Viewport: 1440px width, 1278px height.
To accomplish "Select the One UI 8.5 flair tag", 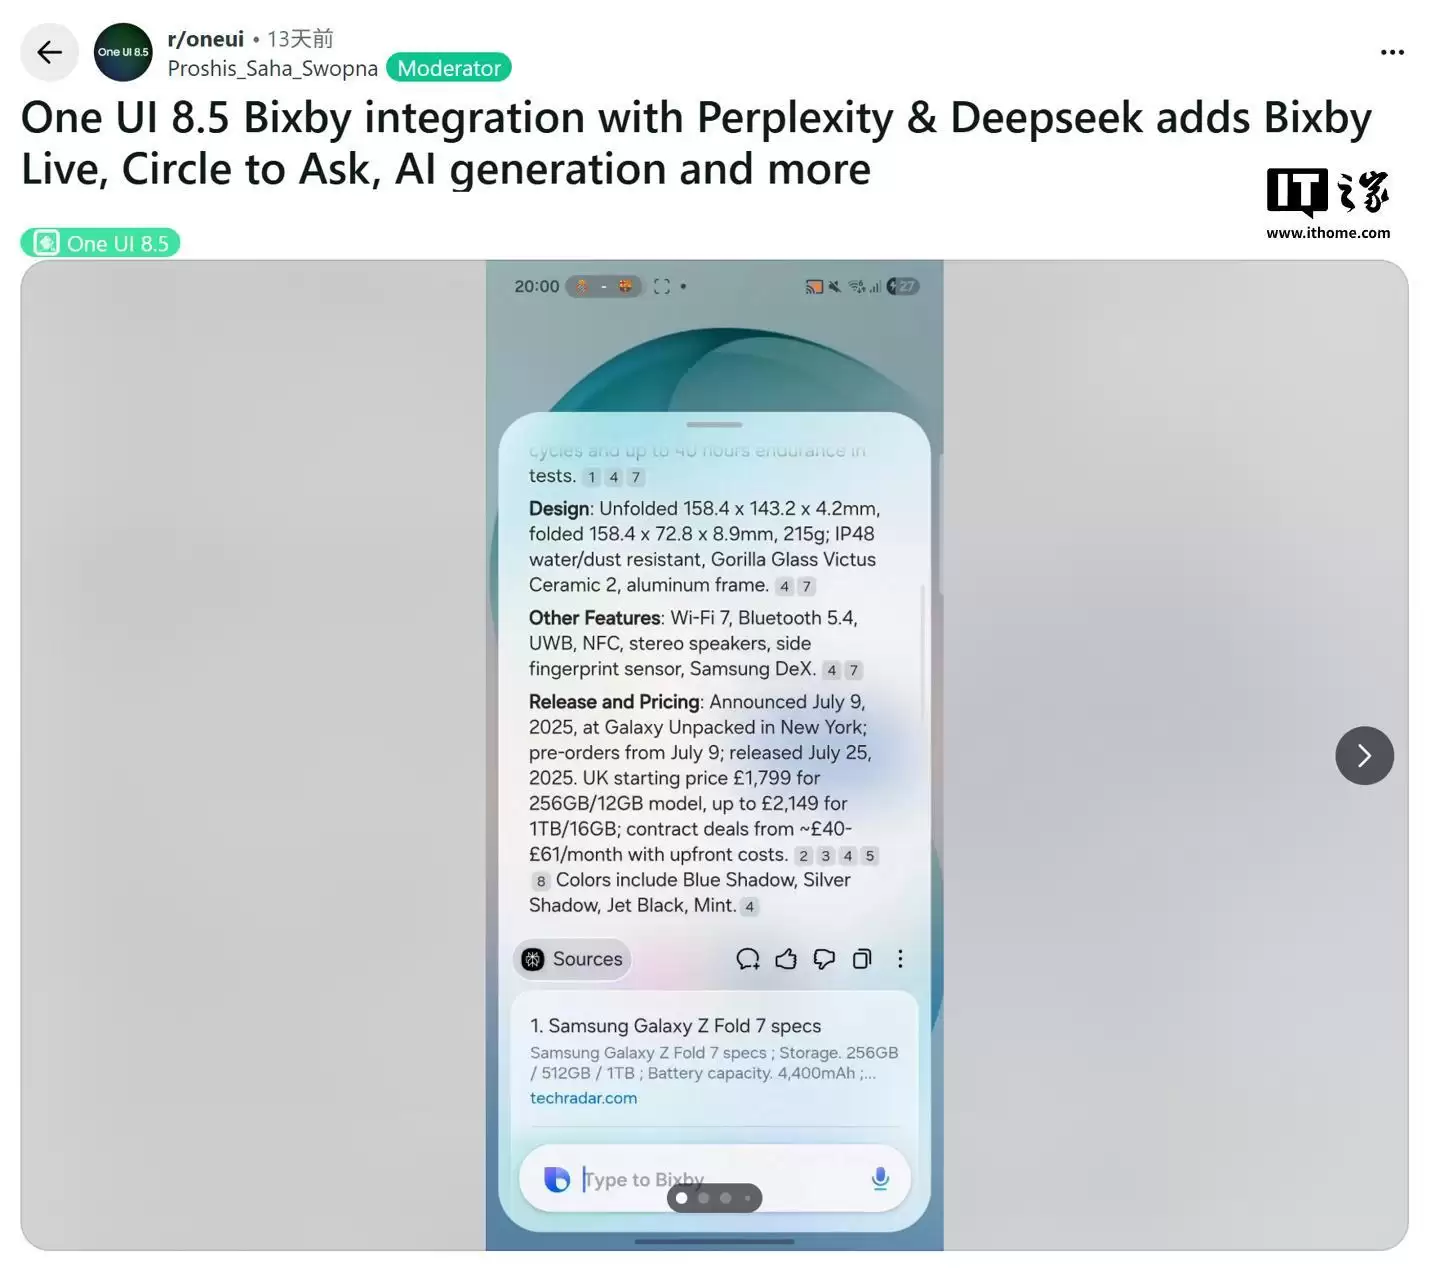I will (x=100, y=243).
